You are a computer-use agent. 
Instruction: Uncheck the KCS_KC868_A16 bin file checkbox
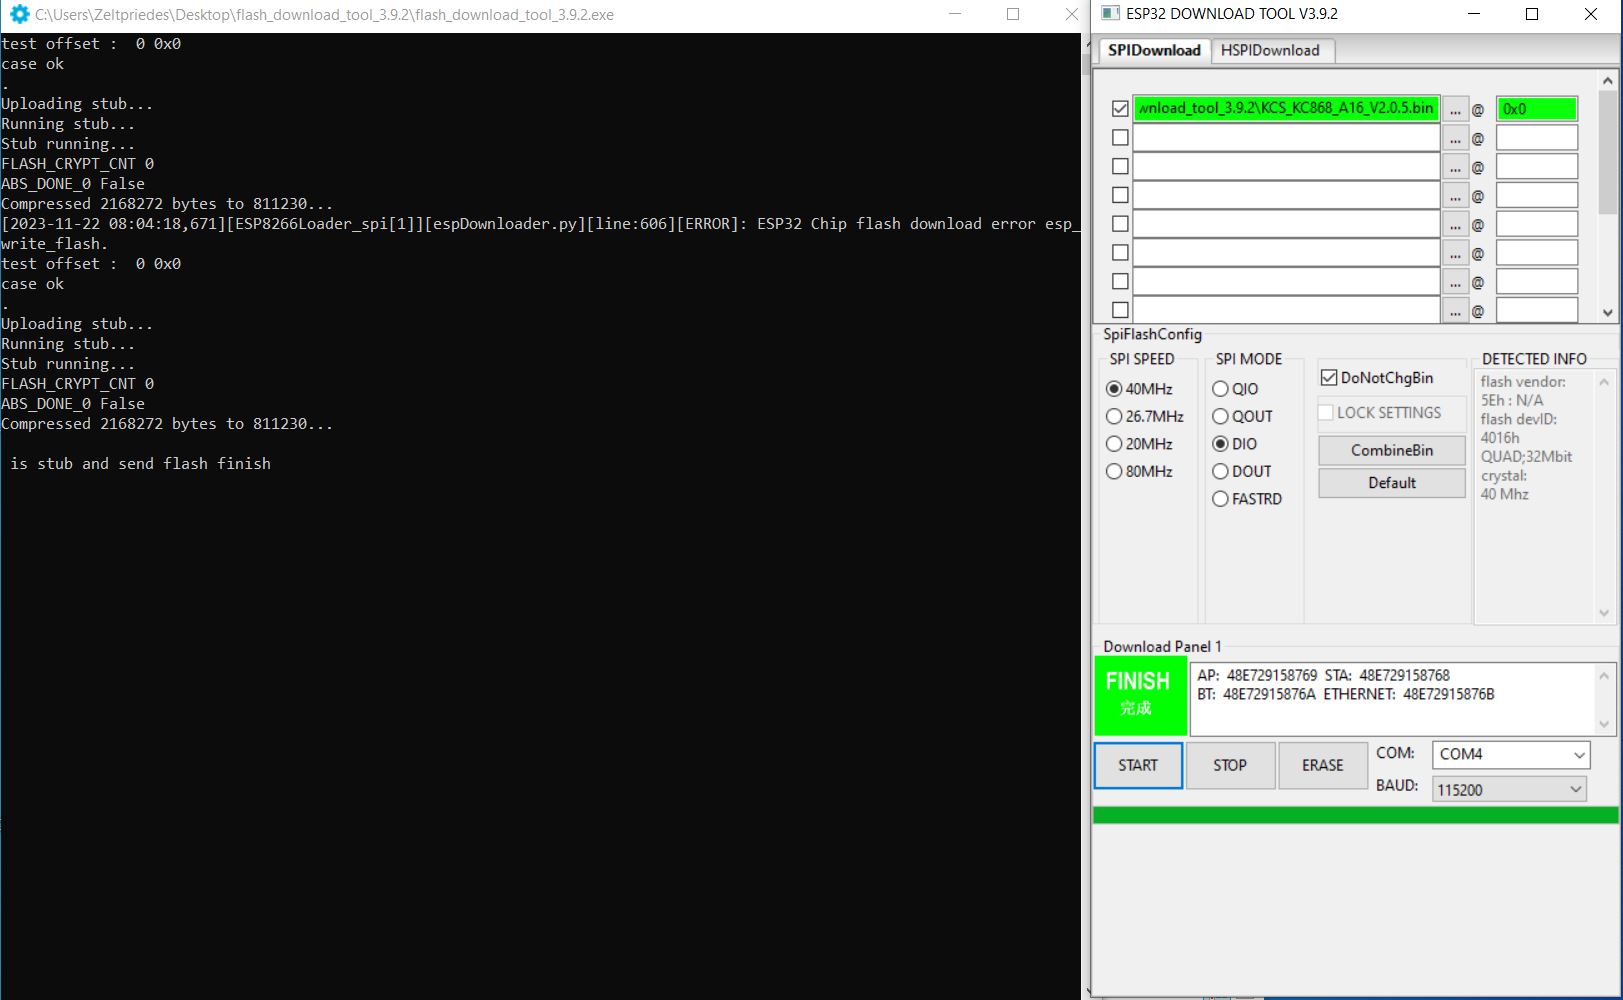[1120, 109]
